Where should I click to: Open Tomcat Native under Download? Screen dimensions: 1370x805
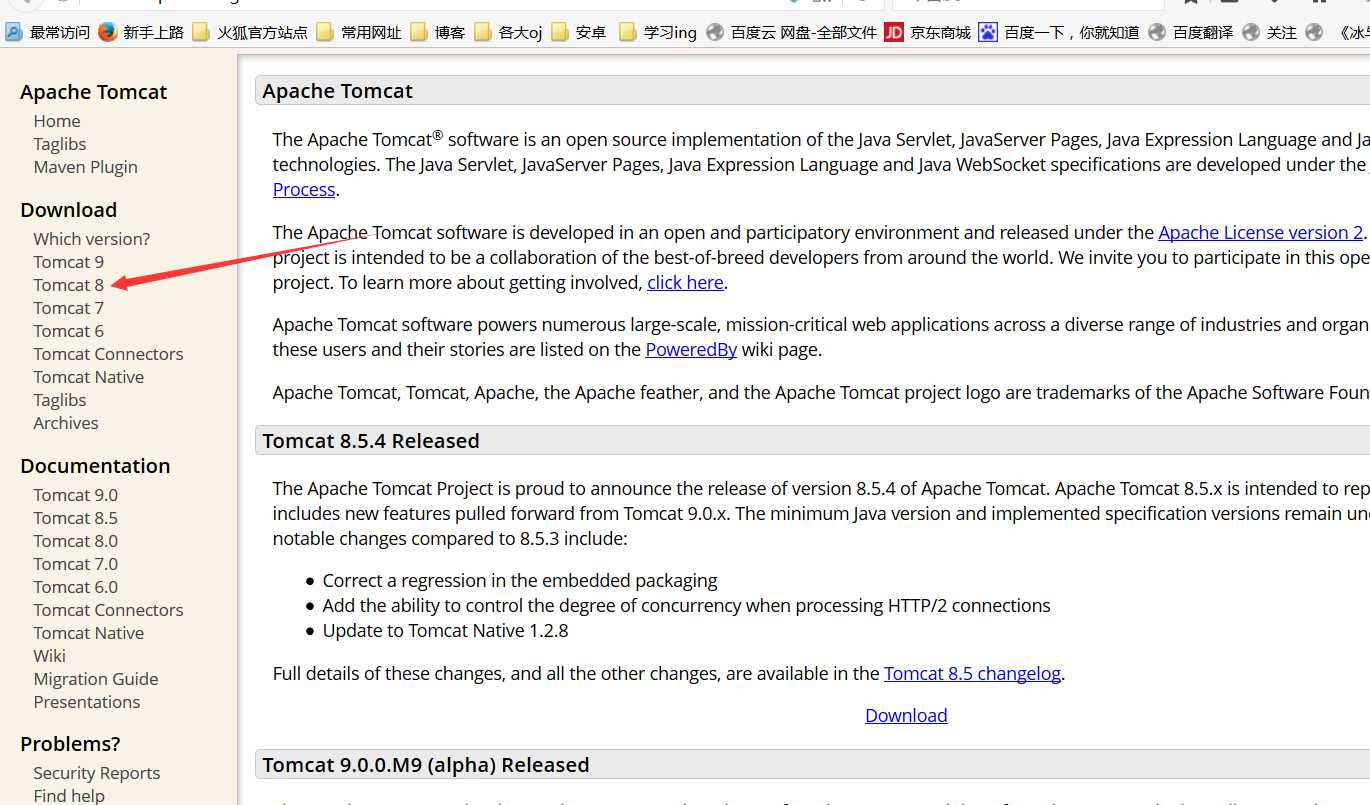[x=89, y=377]
